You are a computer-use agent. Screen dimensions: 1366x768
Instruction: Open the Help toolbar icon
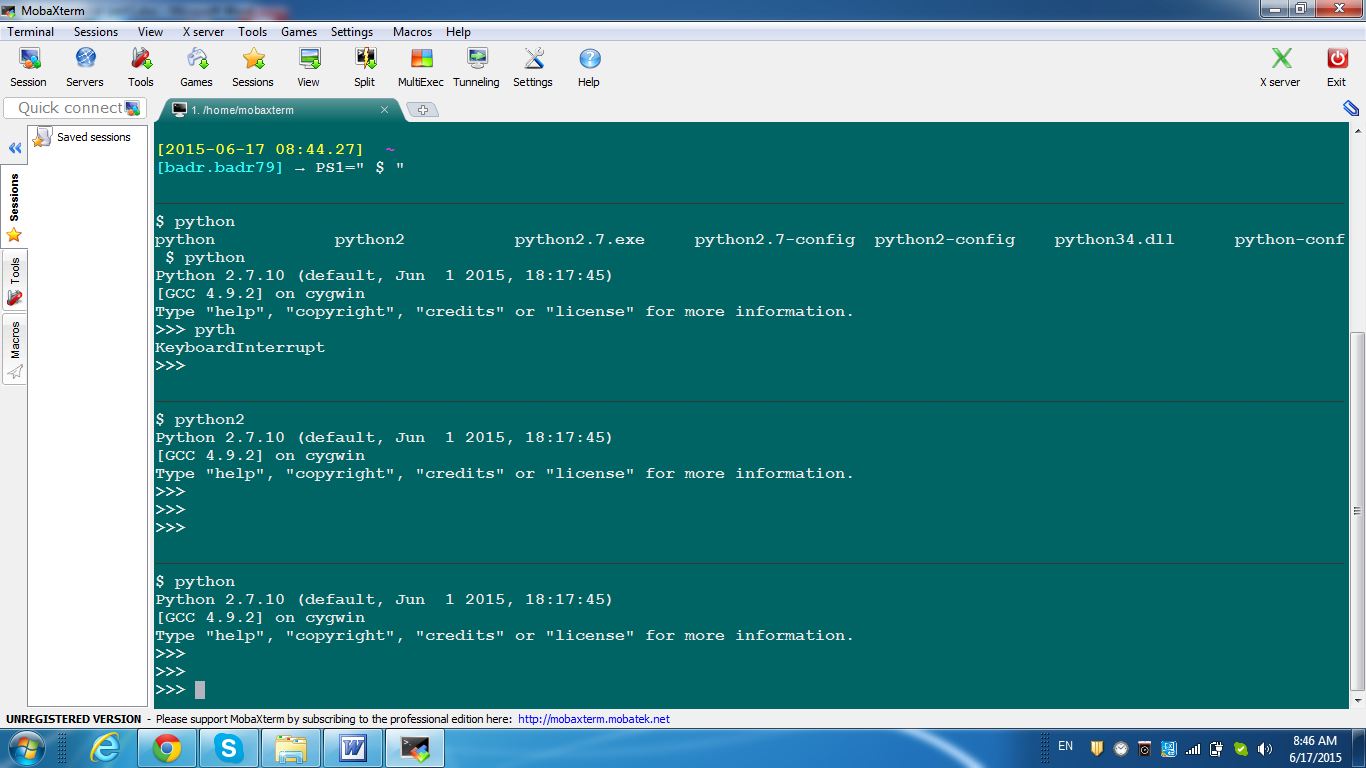tap(589, 67)
